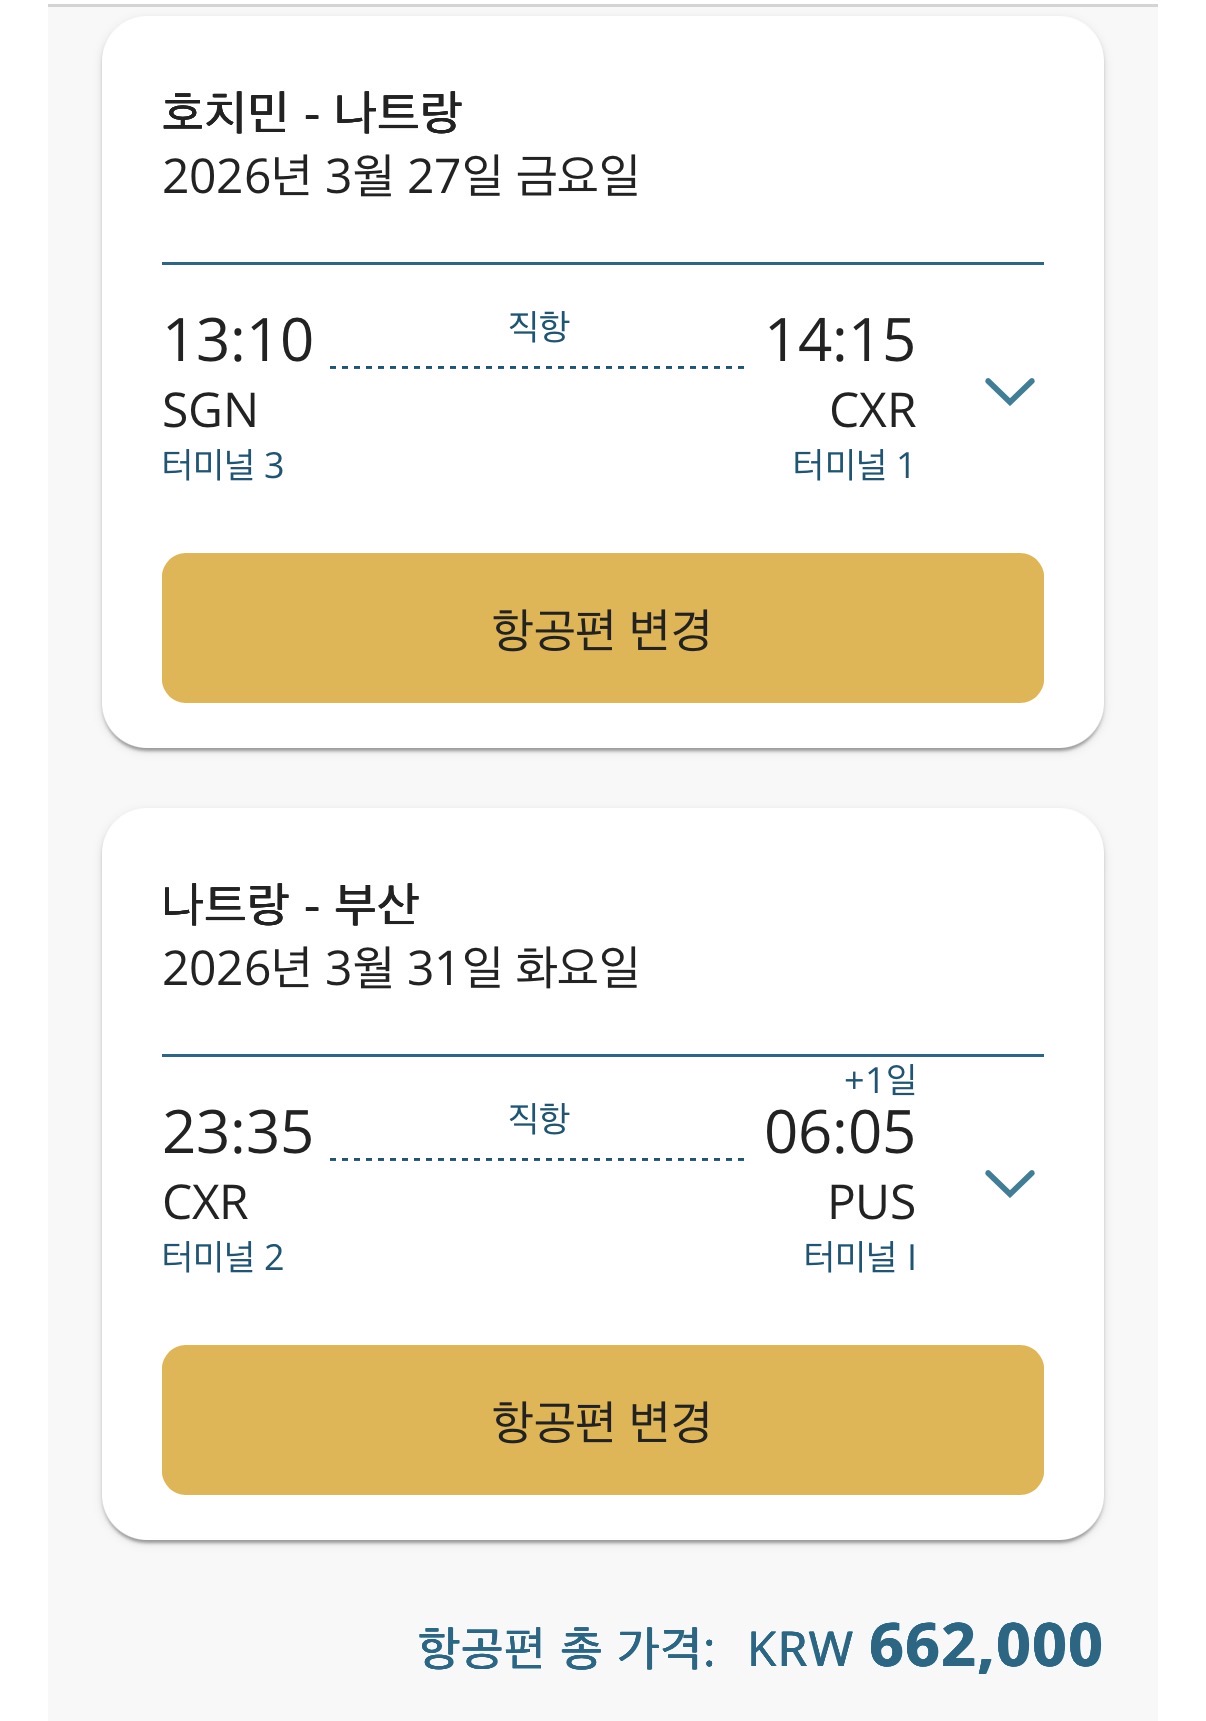Select the 14:15 arrival time
This screenshot has height=1721, width=1206.
pyautogui.click(x=840, y=340)
